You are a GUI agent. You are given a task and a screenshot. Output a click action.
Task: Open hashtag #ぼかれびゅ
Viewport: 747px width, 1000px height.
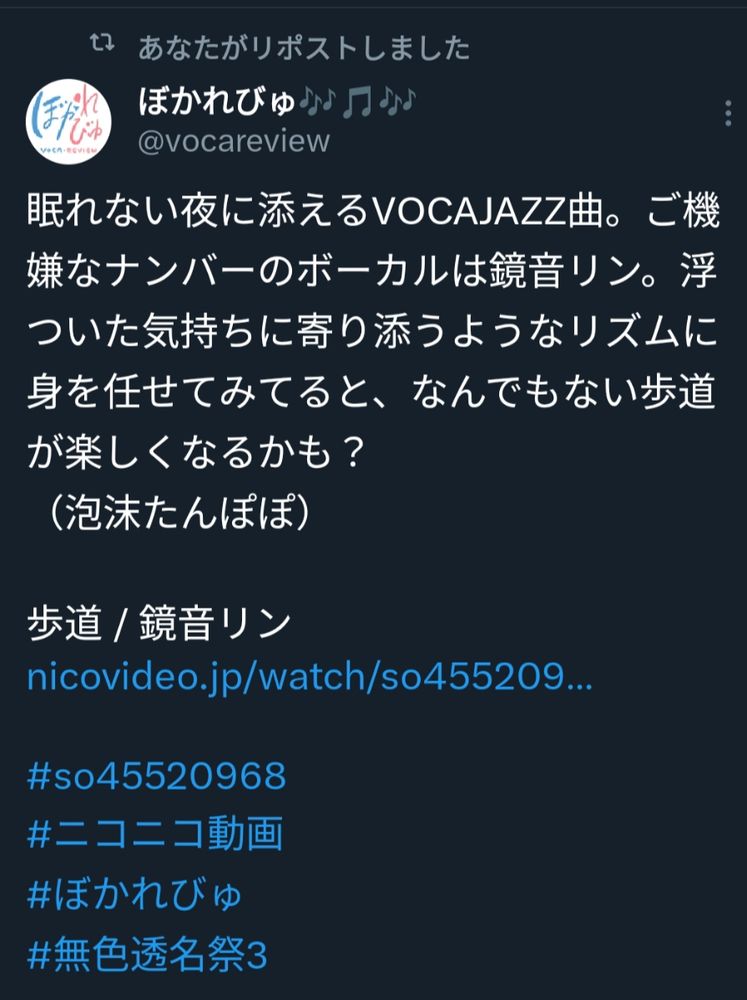point(135,895)
